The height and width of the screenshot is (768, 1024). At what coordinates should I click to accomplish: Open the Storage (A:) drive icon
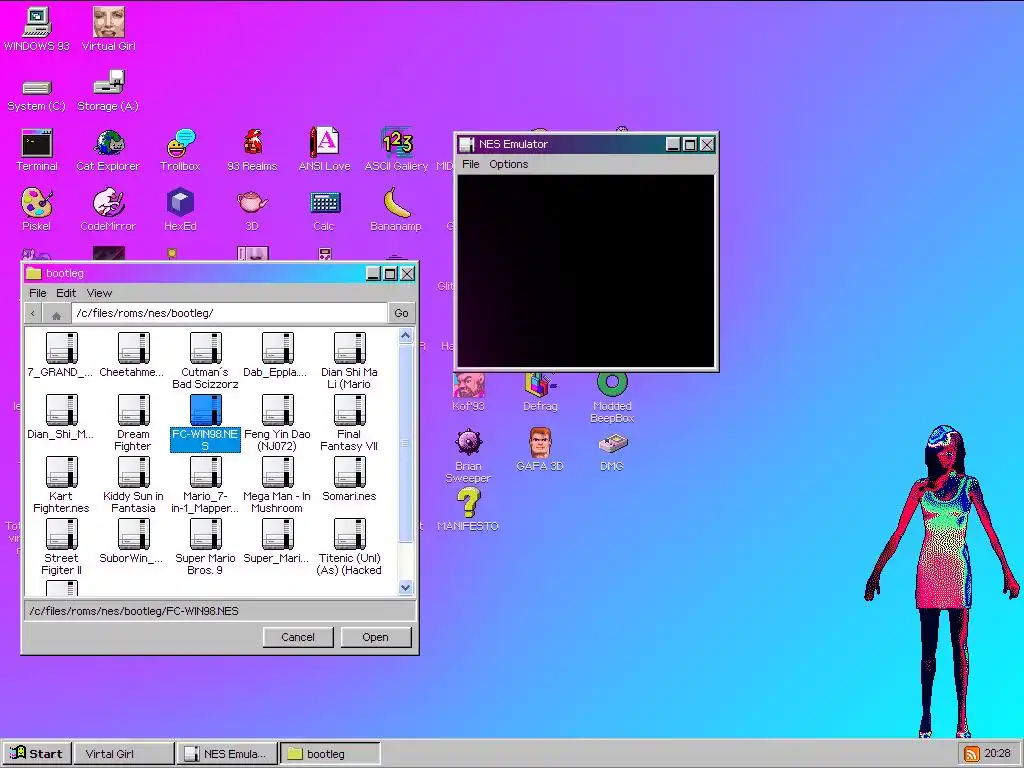(108, 91)
